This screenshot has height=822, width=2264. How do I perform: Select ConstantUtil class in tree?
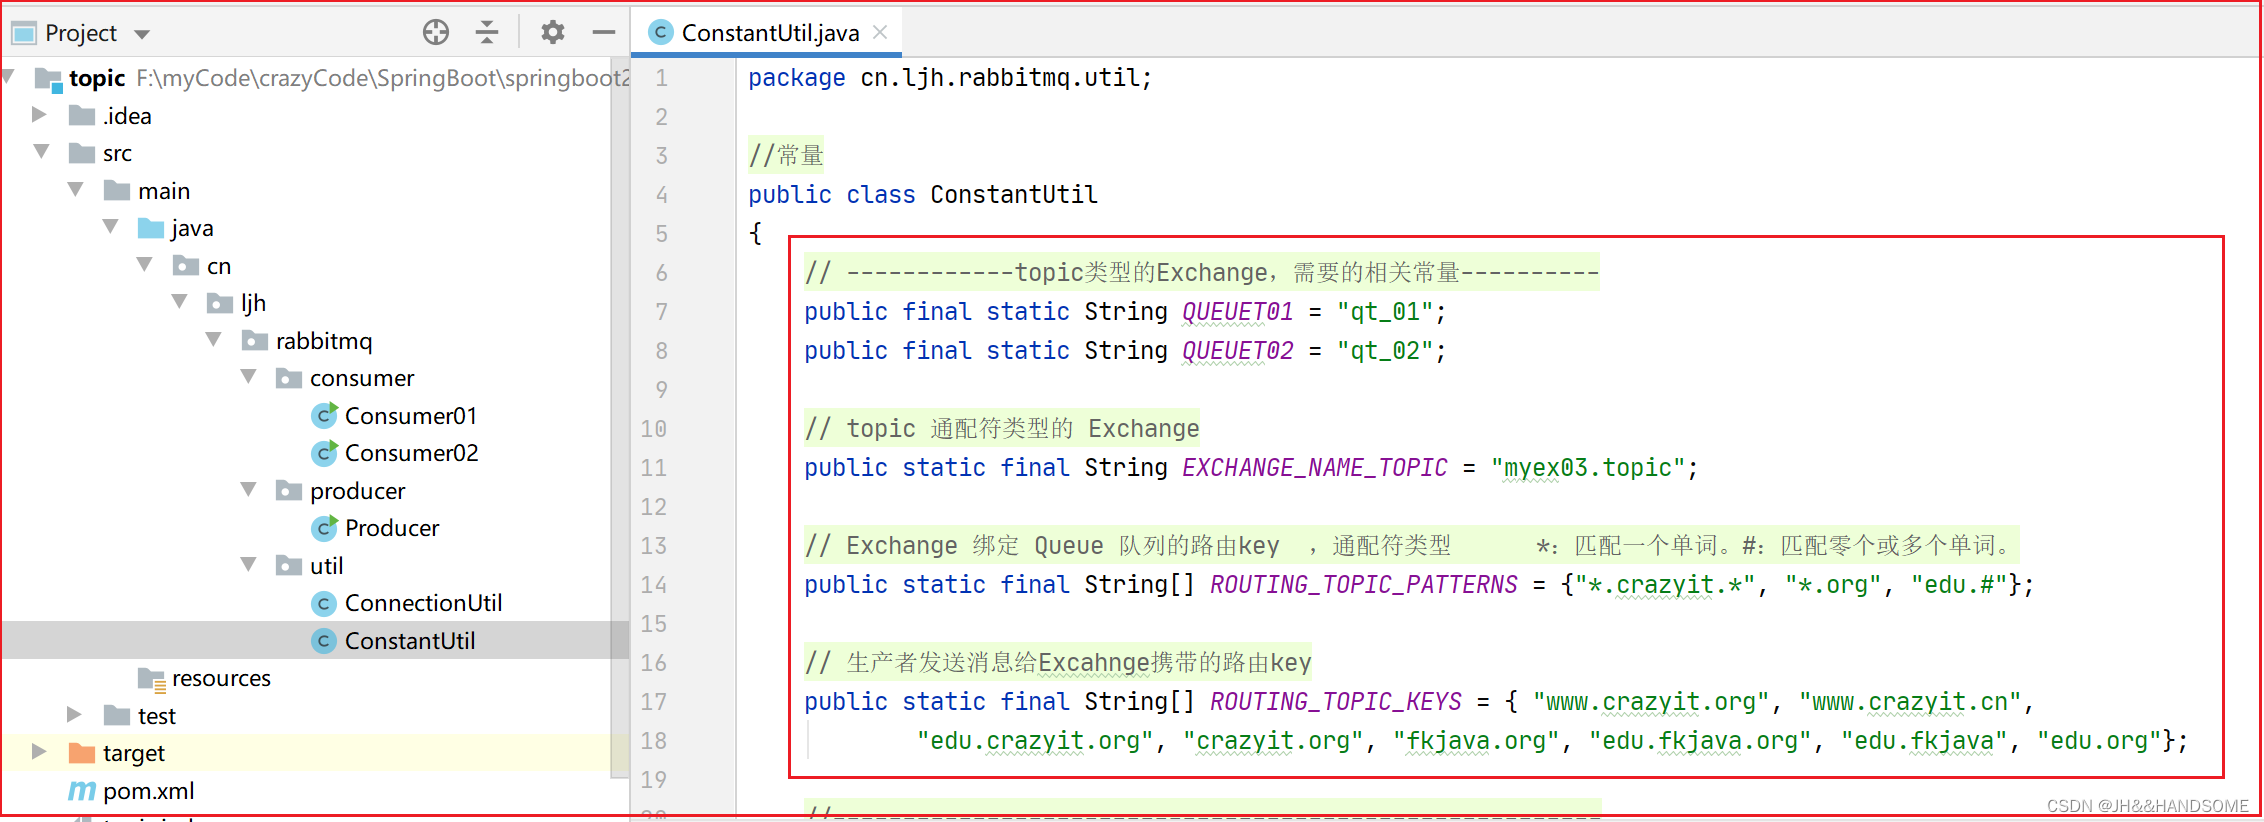tap(410, 641)
